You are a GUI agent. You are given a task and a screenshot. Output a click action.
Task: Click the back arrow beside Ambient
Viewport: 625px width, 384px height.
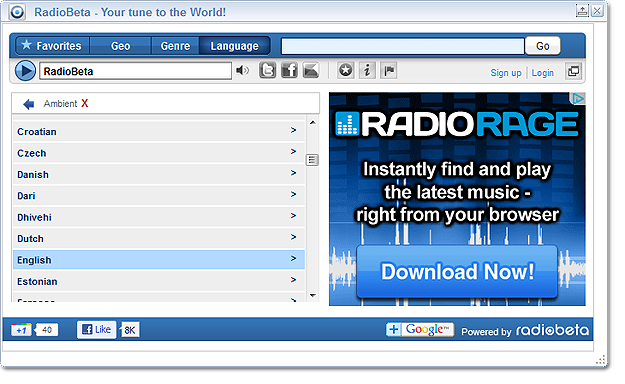[29, 104]
